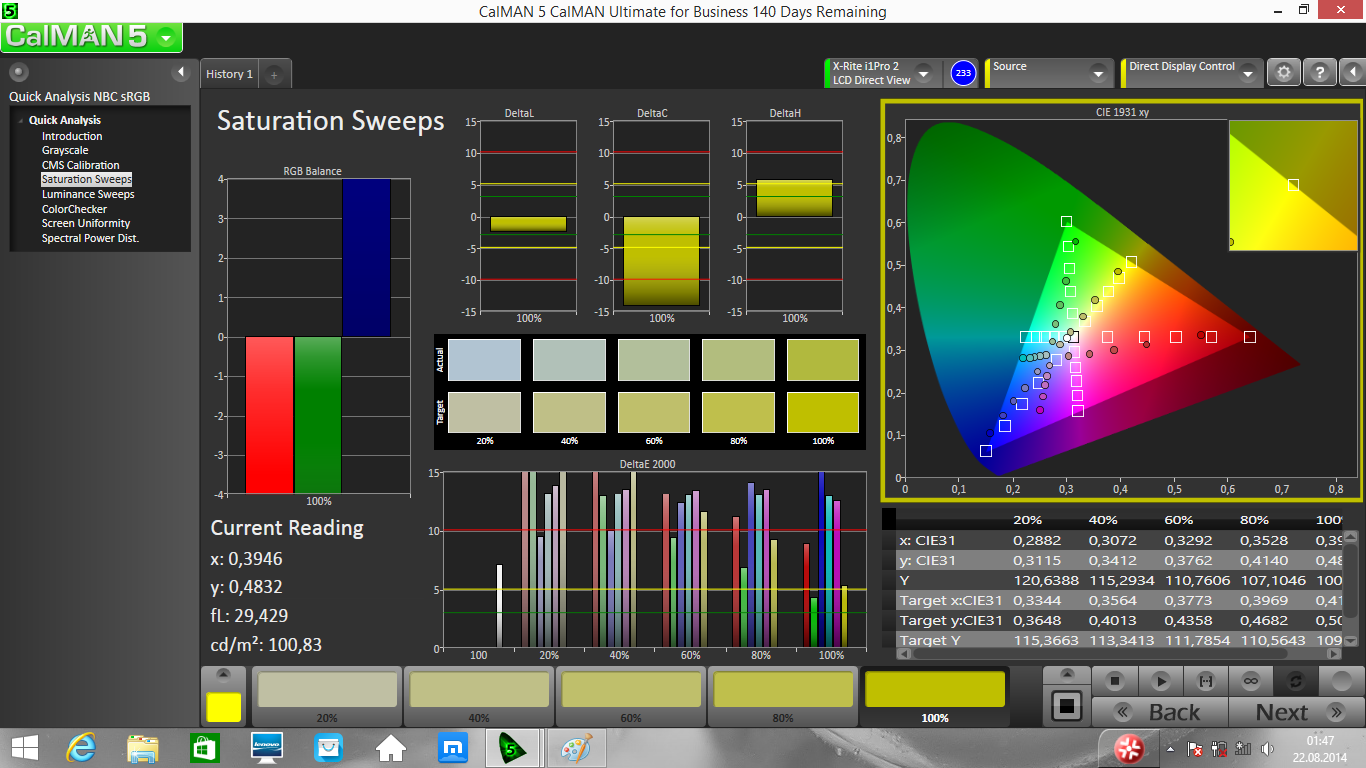Open the Direct Display Control dropdown
Viewport: 1366px width, 768px height.
(1248, 73)
